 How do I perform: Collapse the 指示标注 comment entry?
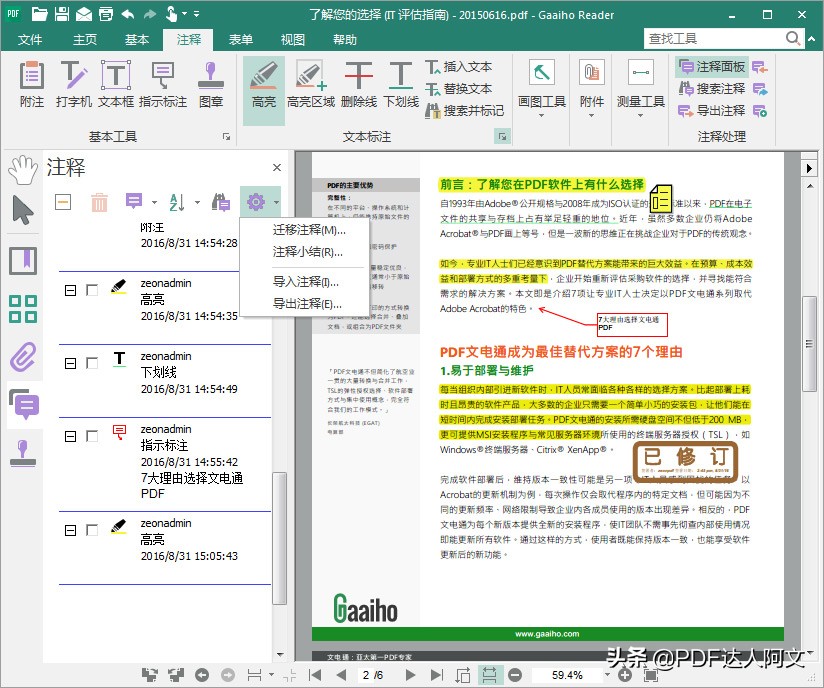click(x=70, y=436)
